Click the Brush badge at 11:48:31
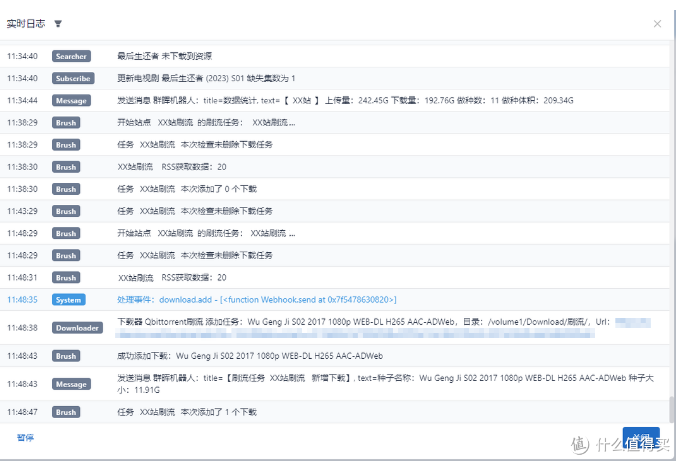This screenshot has width=677, height=462. click(x=66, y=277)
